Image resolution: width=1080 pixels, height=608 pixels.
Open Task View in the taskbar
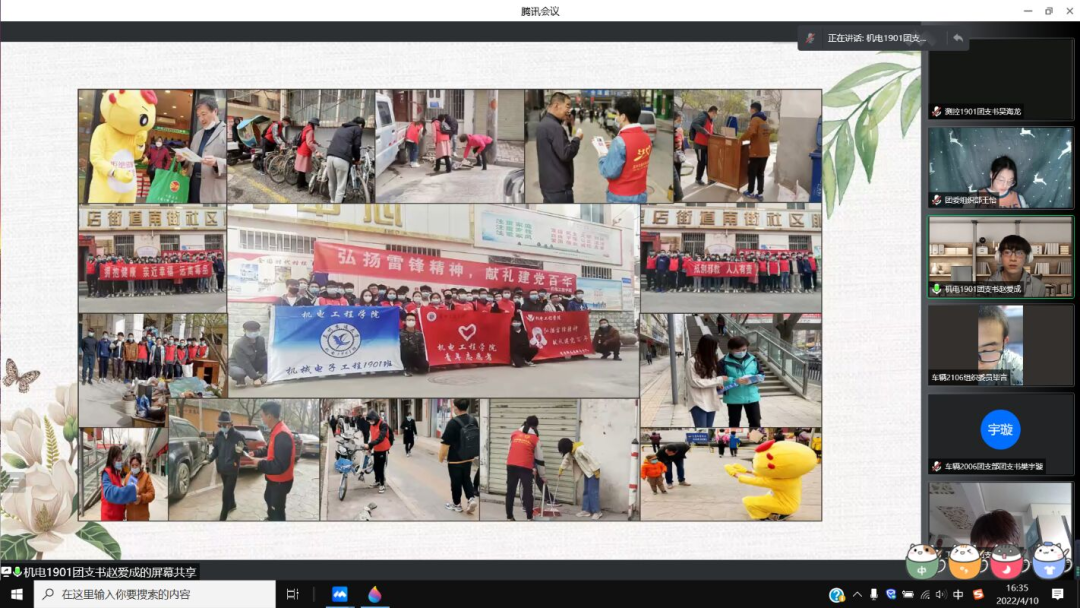pyautogui.click(x=293, y=594)
